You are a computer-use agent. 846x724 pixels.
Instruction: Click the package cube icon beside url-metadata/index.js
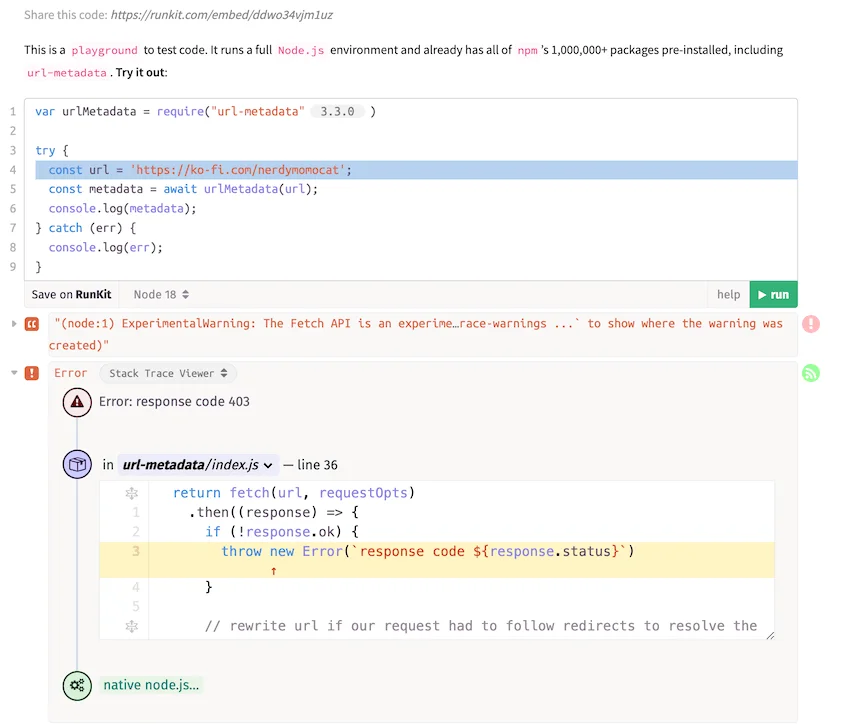pyautogui.click(x=77, y=464)
